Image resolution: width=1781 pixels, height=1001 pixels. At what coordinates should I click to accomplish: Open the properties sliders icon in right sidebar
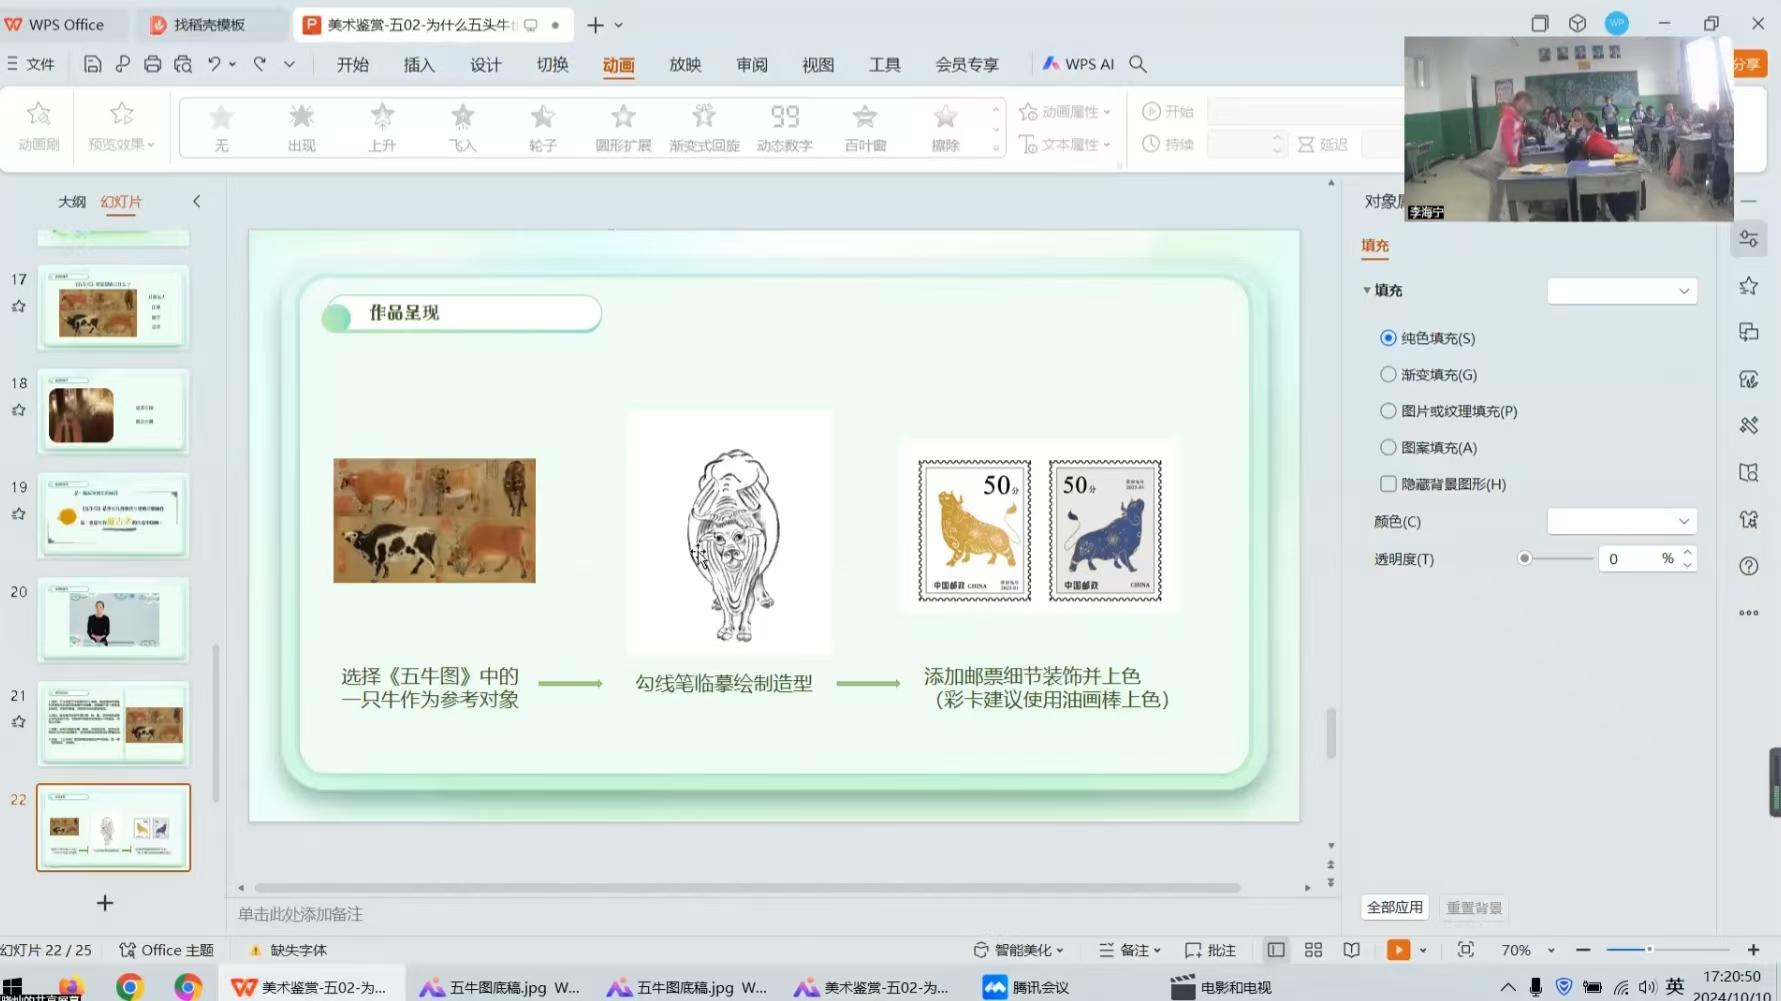[1749, 239]
